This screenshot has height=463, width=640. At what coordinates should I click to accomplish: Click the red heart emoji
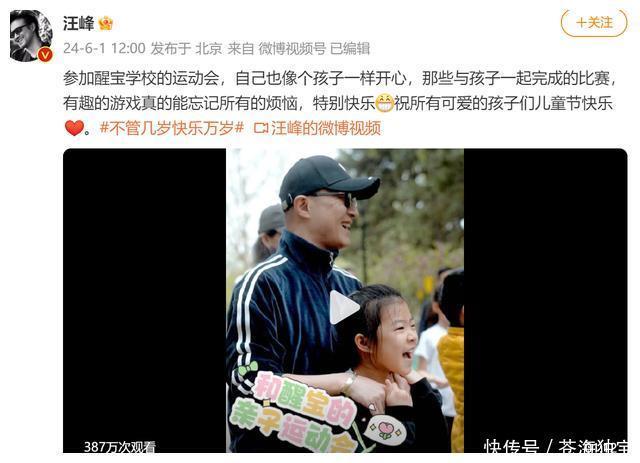74,128
